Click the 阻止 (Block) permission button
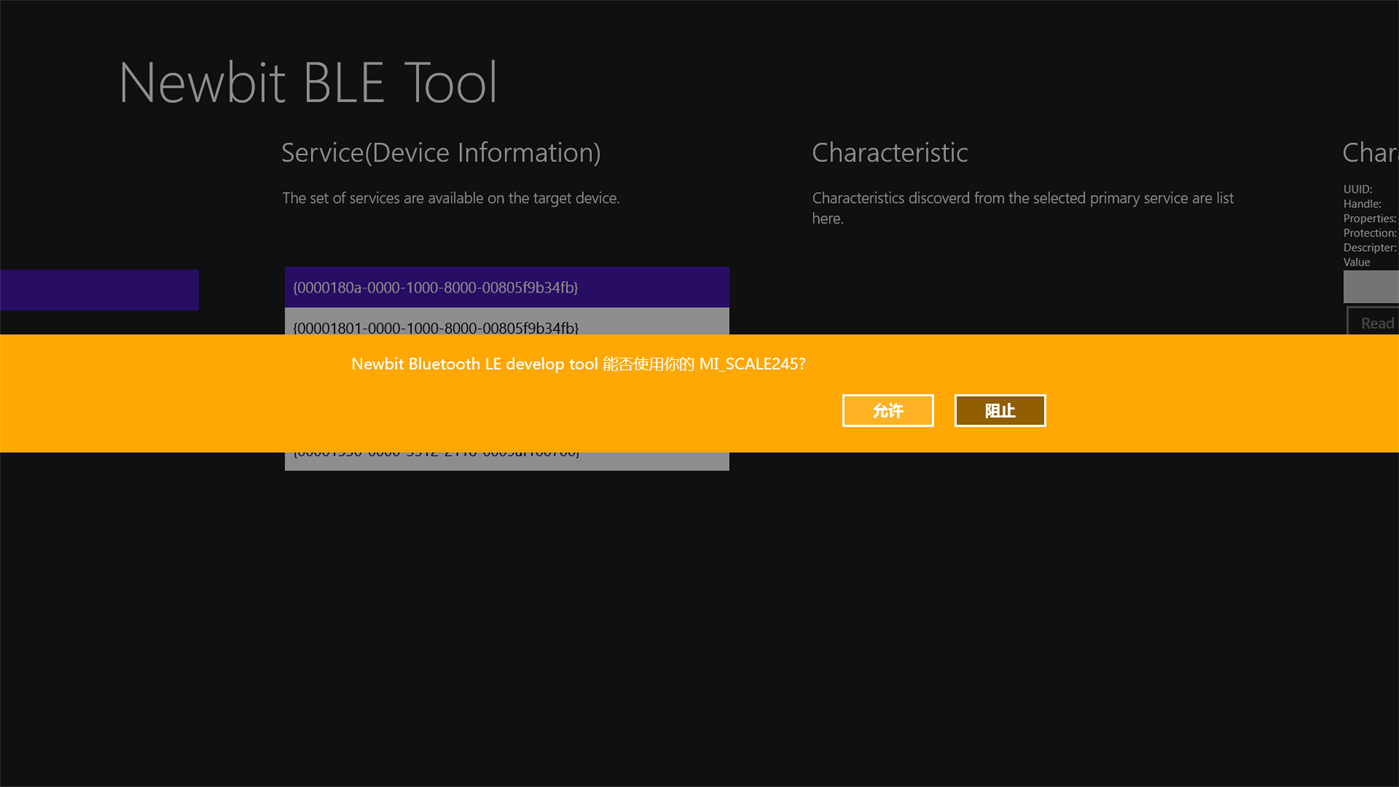Image resolution: width=1399 pixels, height=787 pixels. pyautogui.click(x=999, y=410)
